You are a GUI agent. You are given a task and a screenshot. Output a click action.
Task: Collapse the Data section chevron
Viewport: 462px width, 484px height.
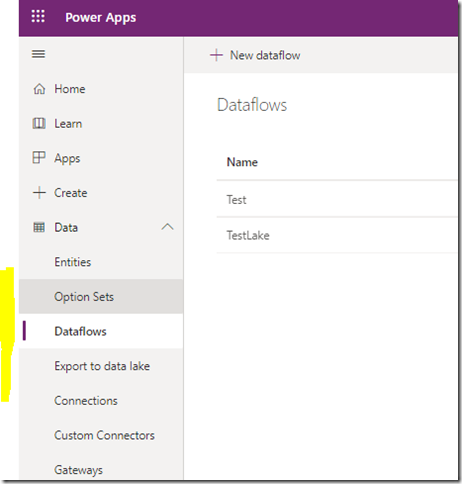coord(167,227)
